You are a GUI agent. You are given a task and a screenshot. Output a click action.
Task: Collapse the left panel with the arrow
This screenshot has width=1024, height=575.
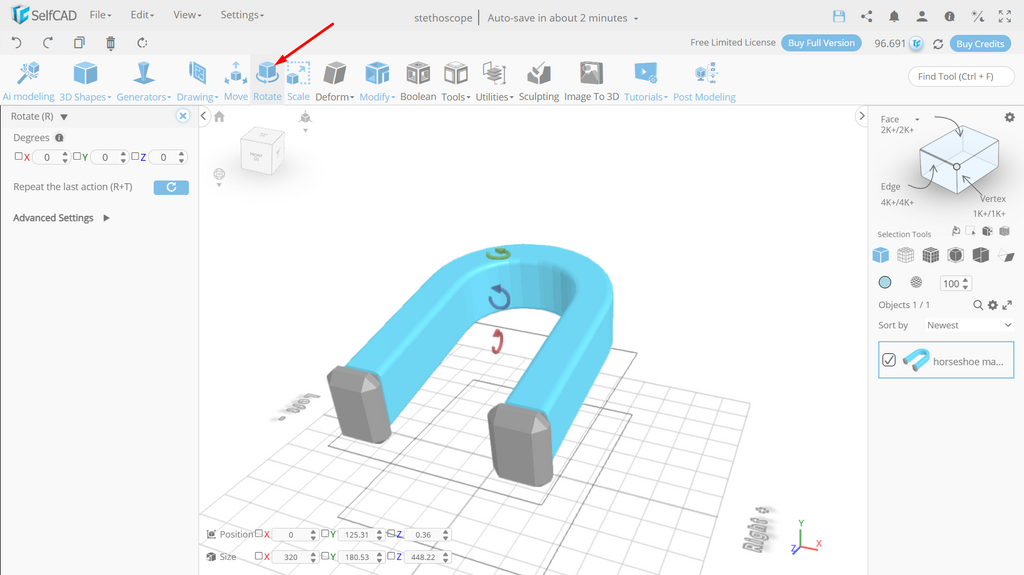point(204,116)
